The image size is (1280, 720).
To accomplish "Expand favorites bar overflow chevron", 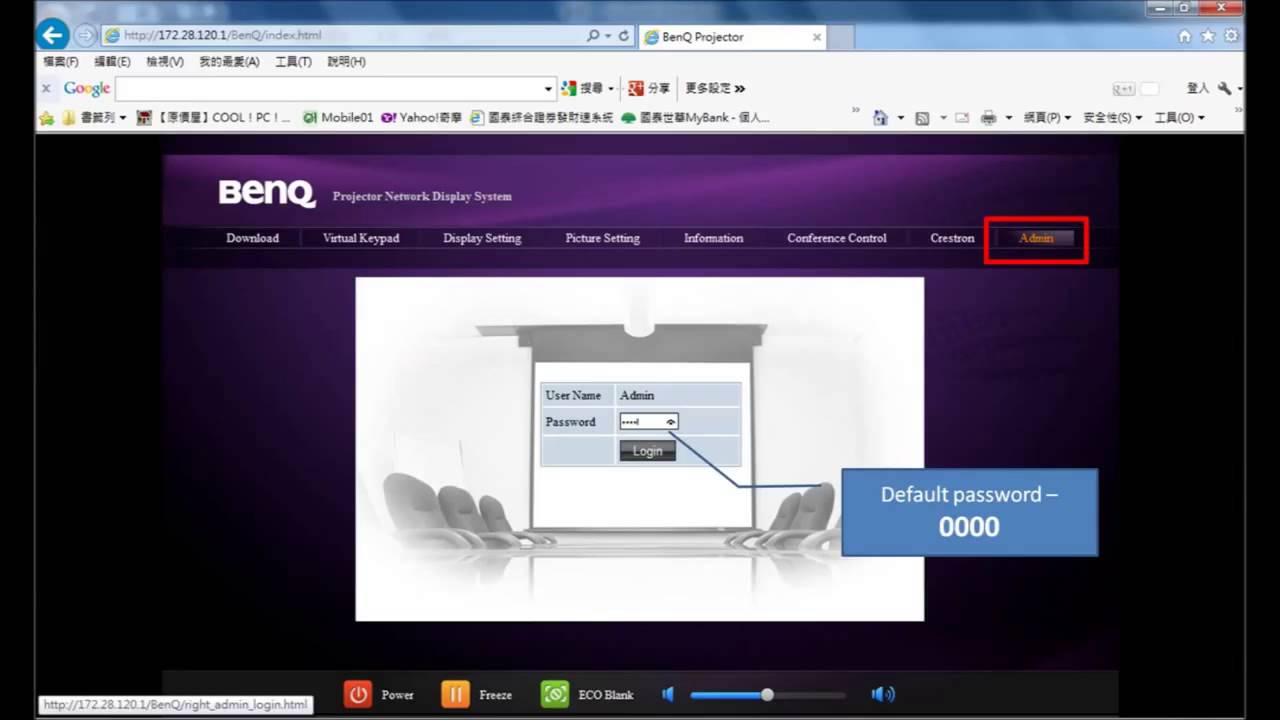I will pos(856,110).
